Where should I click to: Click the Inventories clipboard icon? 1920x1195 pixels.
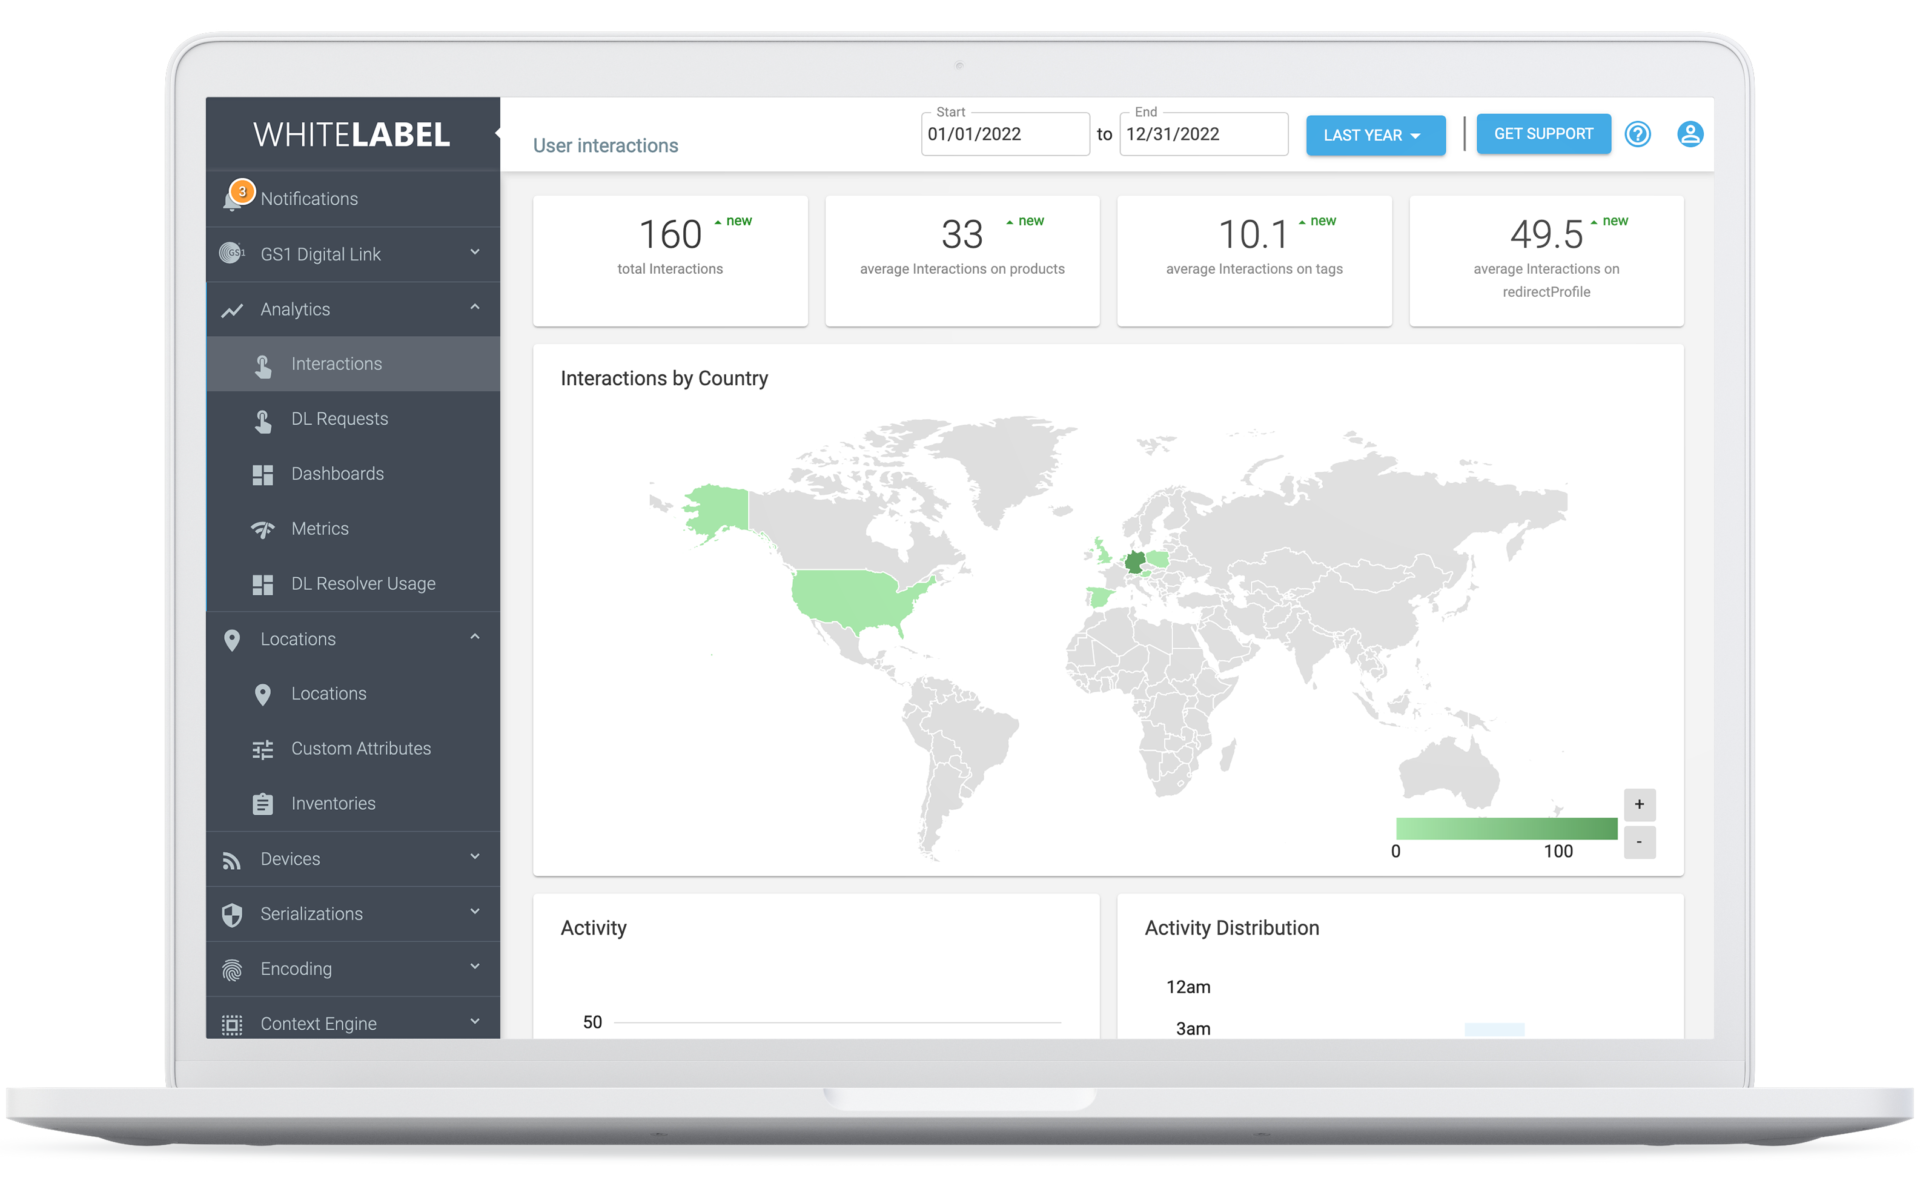pyautogui.click(x=263, y=804)
